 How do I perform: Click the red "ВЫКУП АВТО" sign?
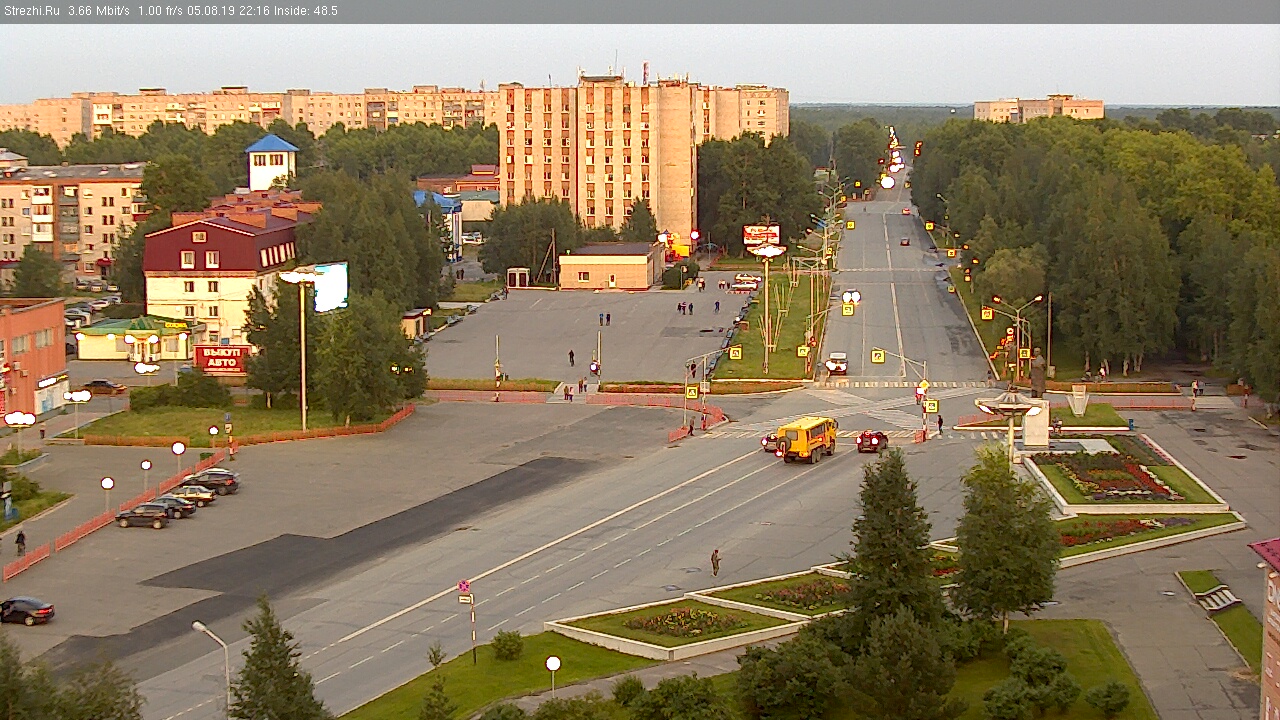point(221,359)
